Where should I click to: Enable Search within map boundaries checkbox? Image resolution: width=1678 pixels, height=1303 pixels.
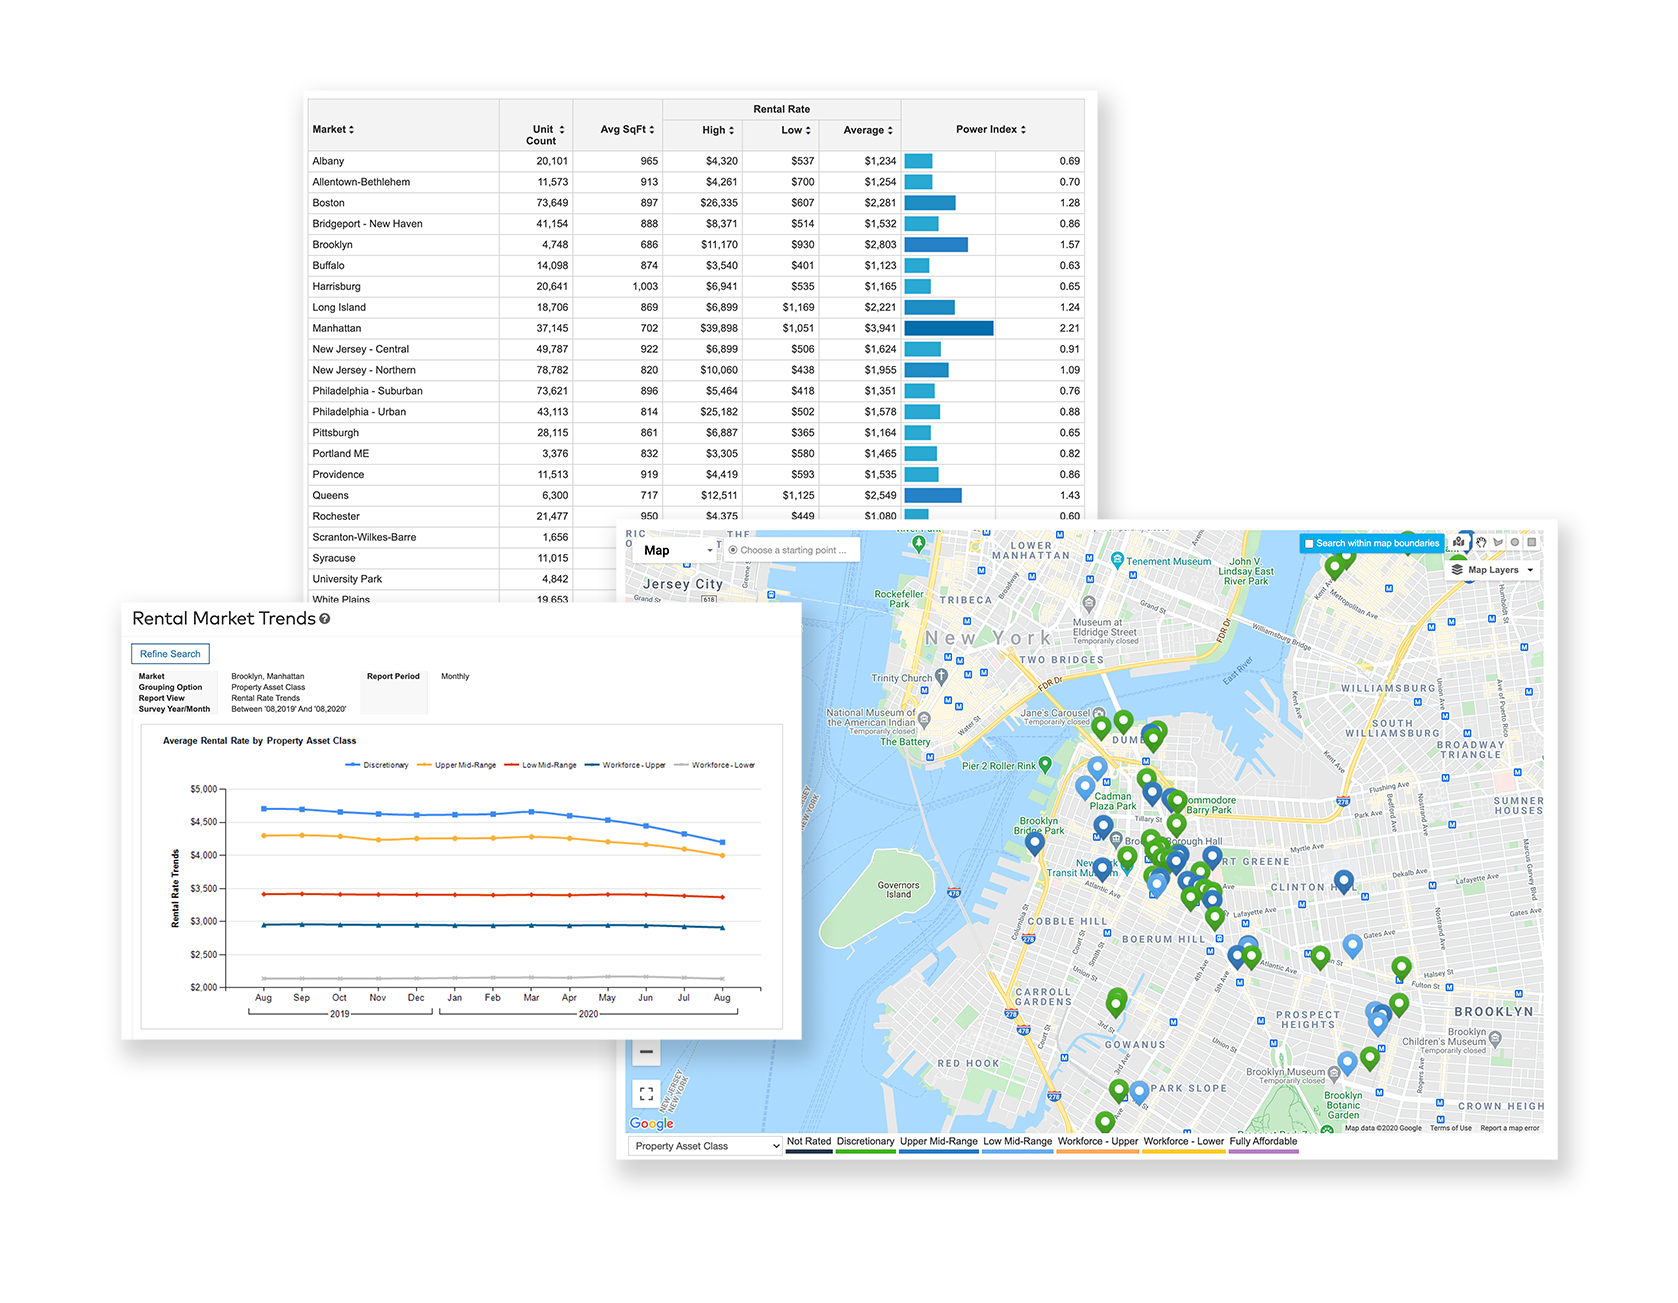pyautogui.click(x=1309, y=543)
